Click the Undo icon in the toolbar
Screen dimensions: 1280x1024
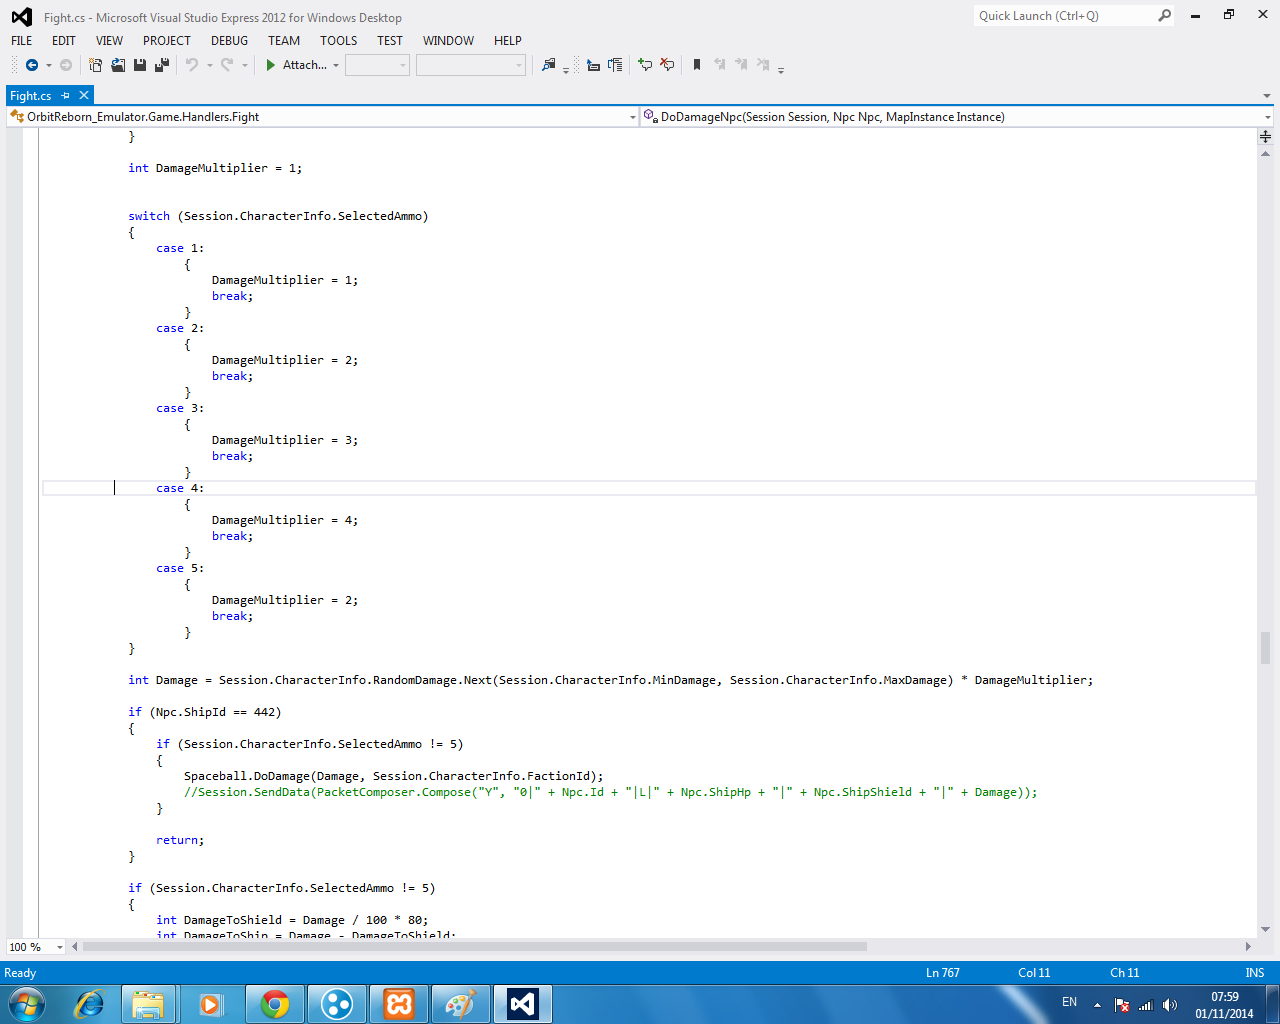(x=195, y=65)
